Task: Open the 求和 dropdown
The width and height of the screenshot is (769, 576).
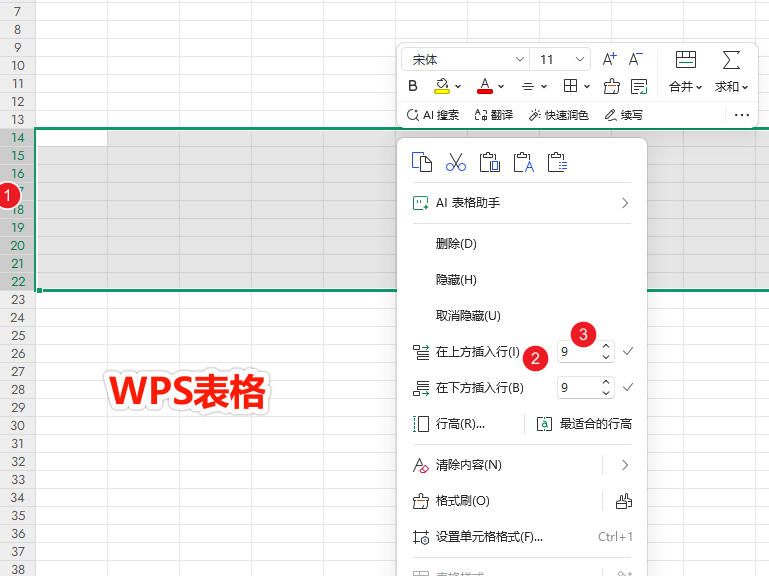Action: (731, 87)
